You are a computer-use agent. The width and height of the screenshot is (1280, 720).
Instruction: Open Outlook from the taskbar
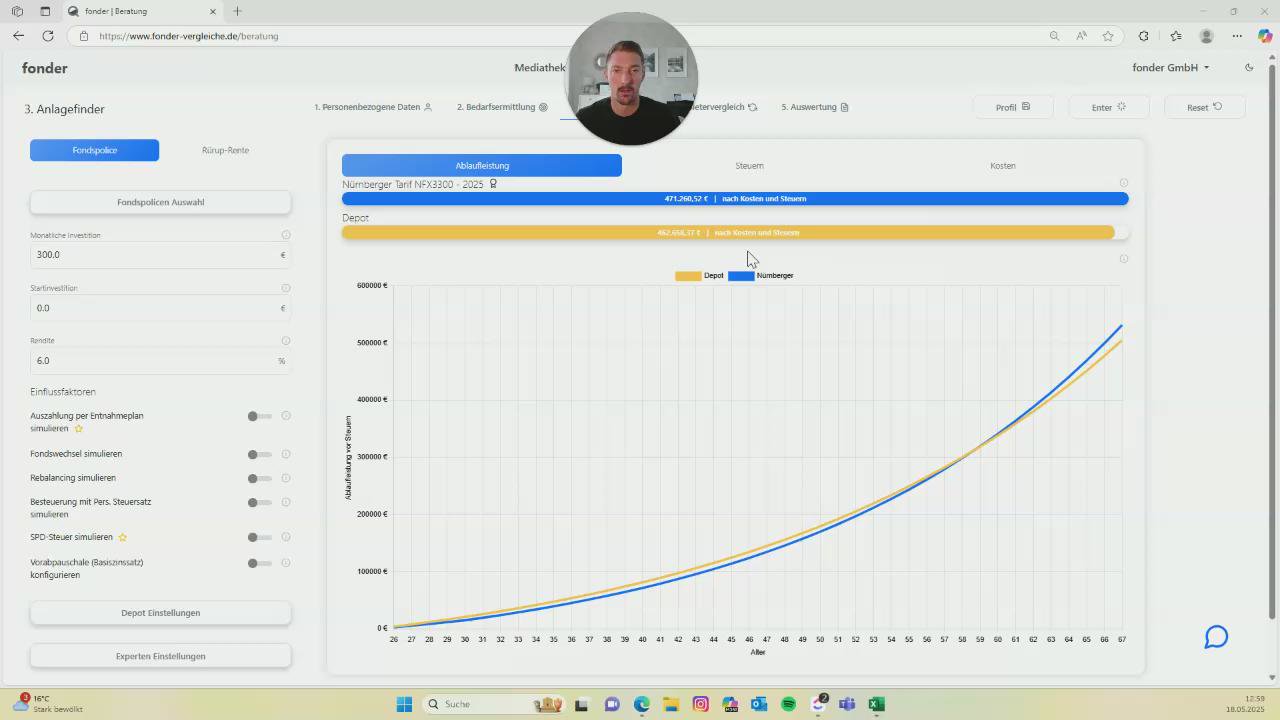click(x=759, y=704)
